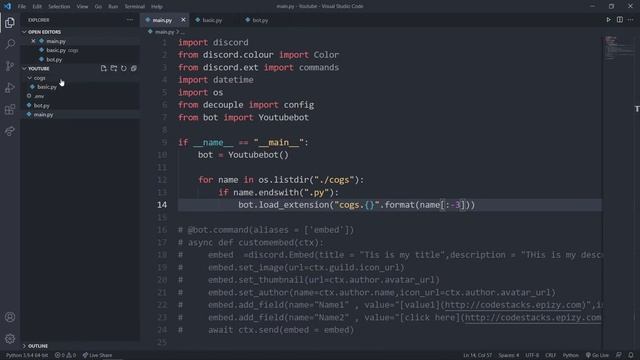This screenshot has width=640, height=360.
Task: Click the code minimap preview
Action: coord(620,48)
